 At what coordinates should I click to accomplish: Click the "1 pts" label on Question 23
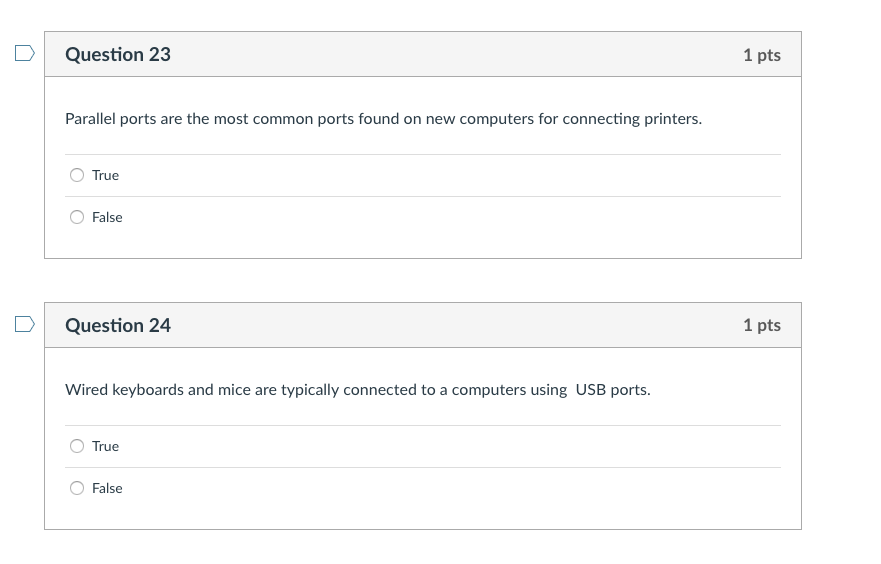[761, 55]
